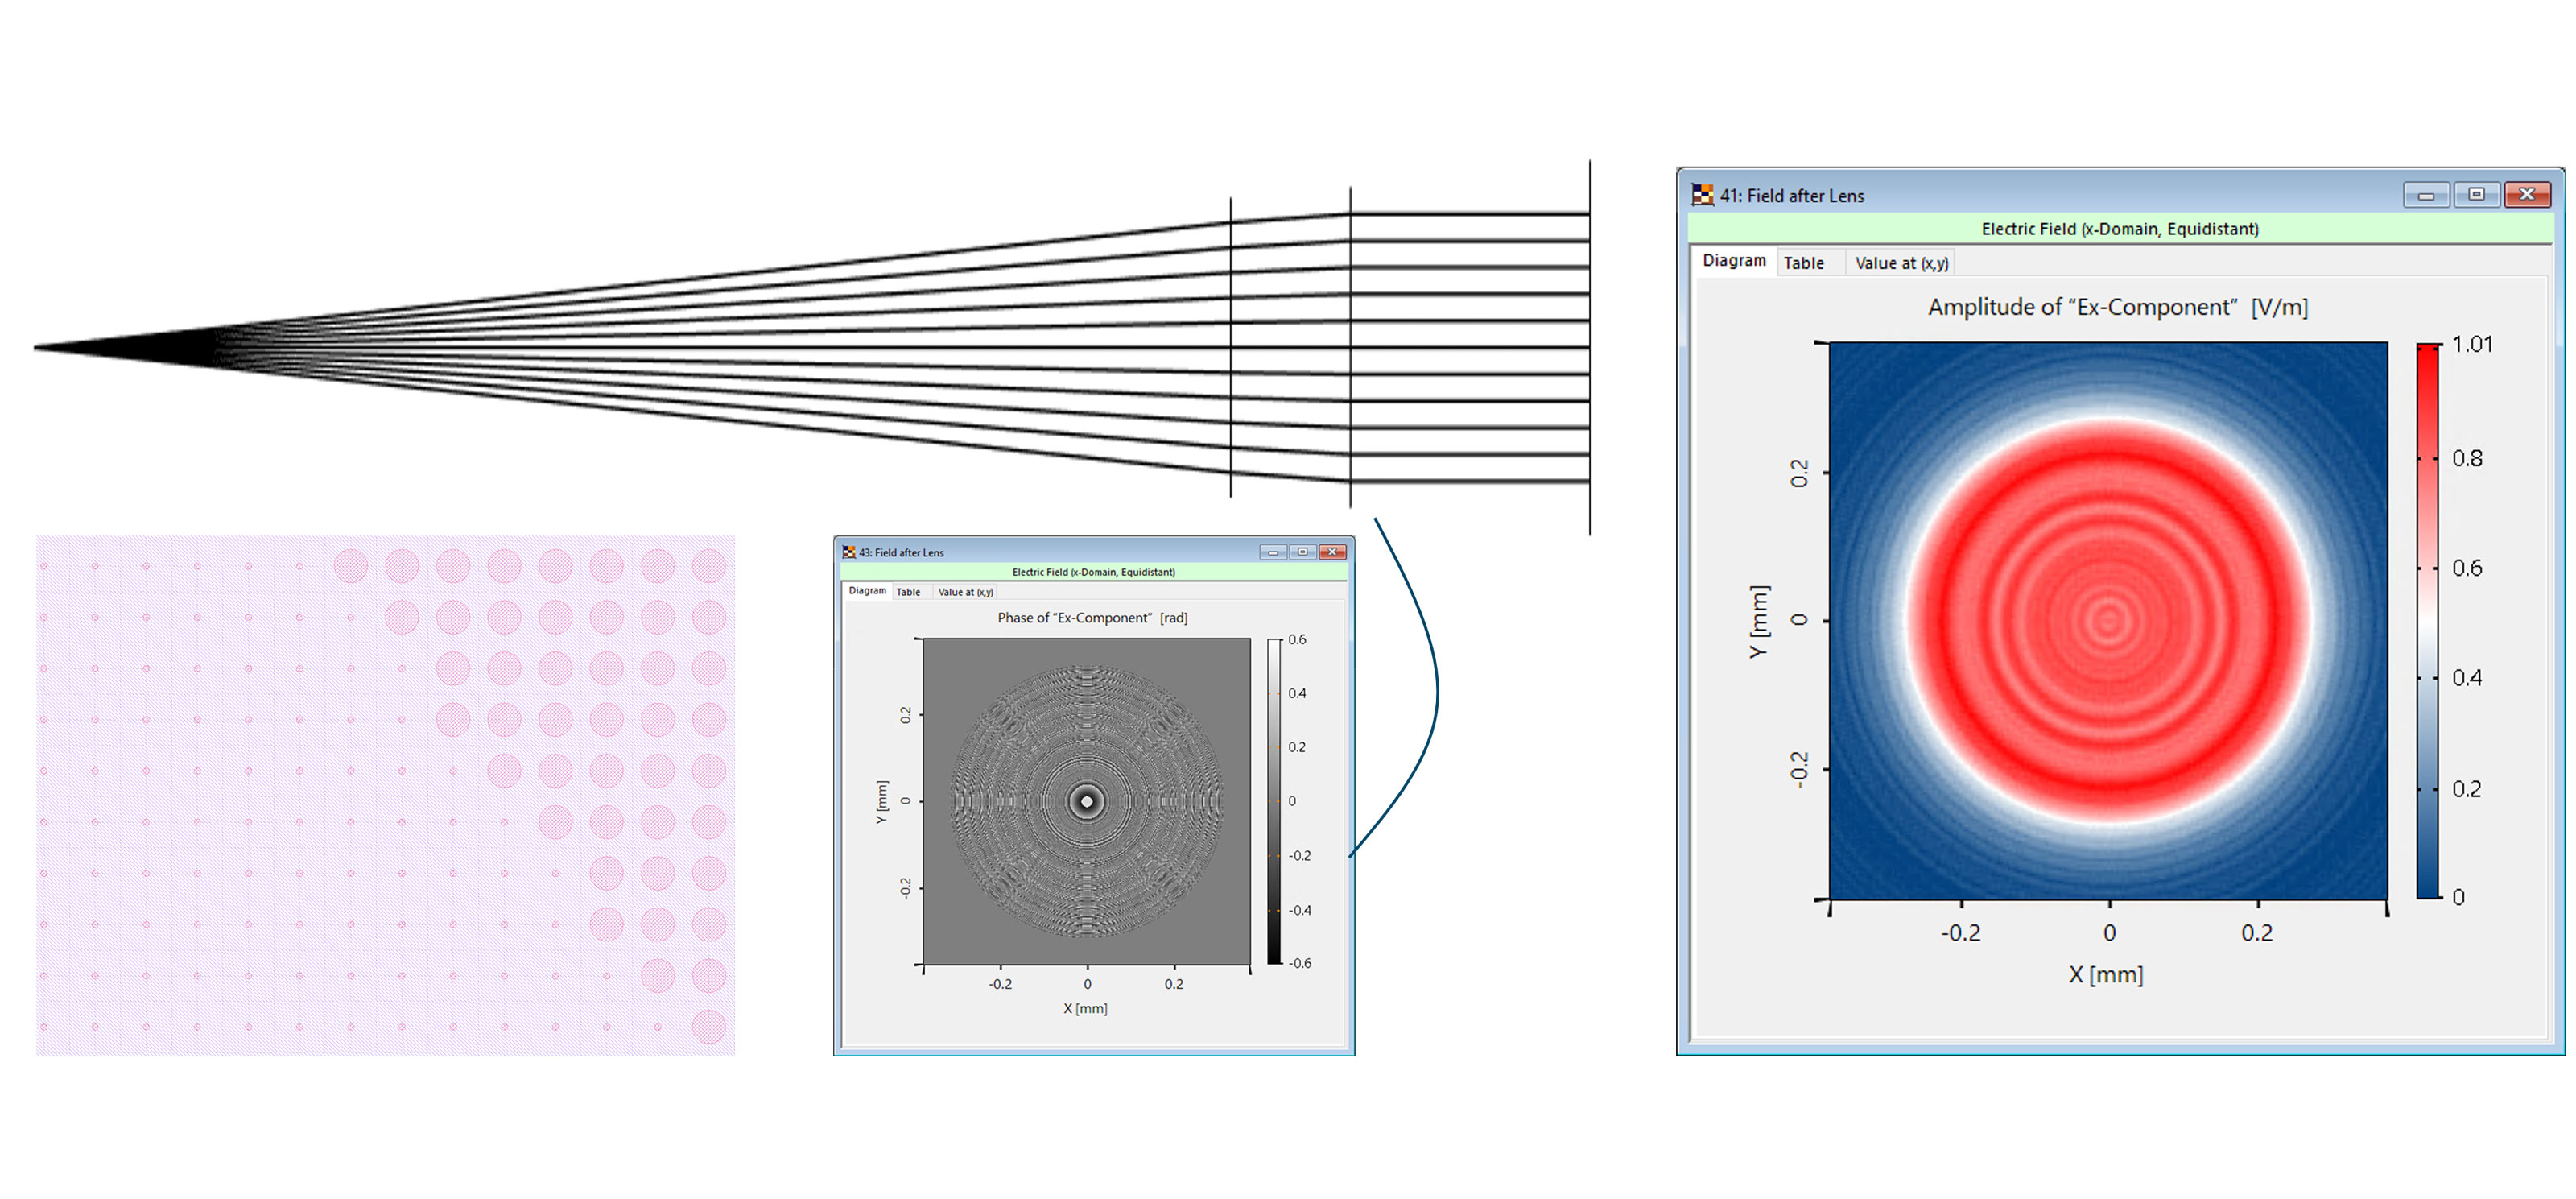Click the center of the phase plot

[x=1087, y=801]
